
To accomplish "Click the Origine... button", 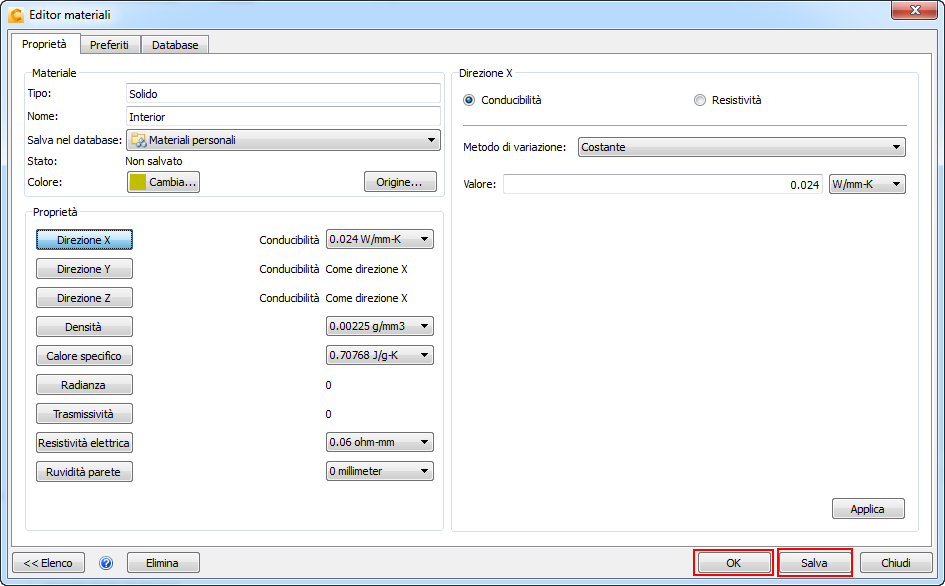I will pos(400,182).
